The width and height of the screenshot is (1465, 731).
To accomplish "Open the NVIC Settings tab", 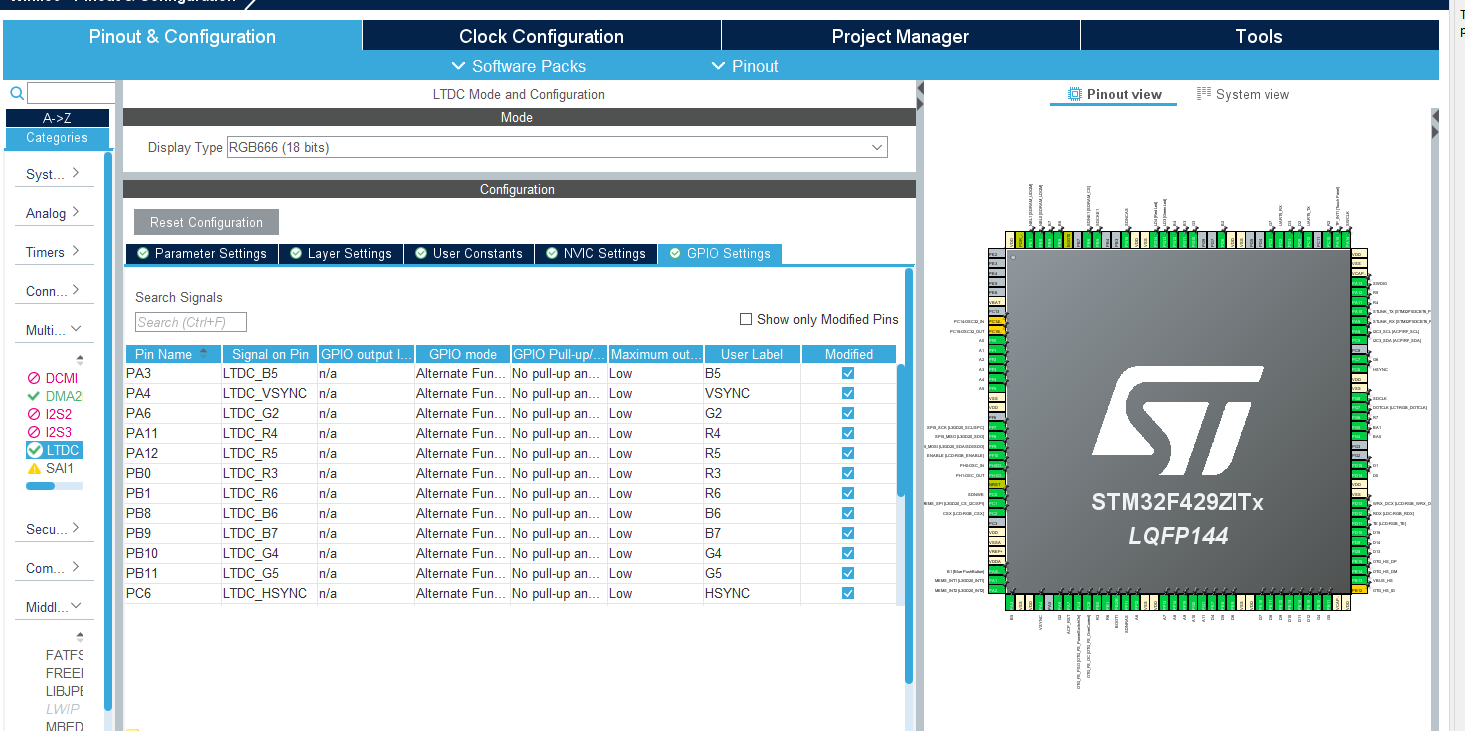I will tap(595, 253).
